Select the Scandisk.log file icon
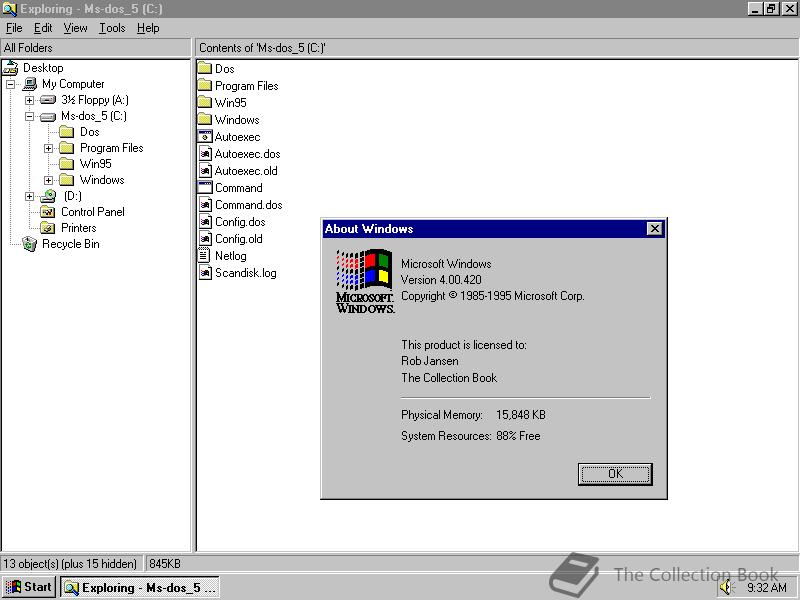This screenshot has height=600, width=800. pyautogui.click(x=205, y=272)
